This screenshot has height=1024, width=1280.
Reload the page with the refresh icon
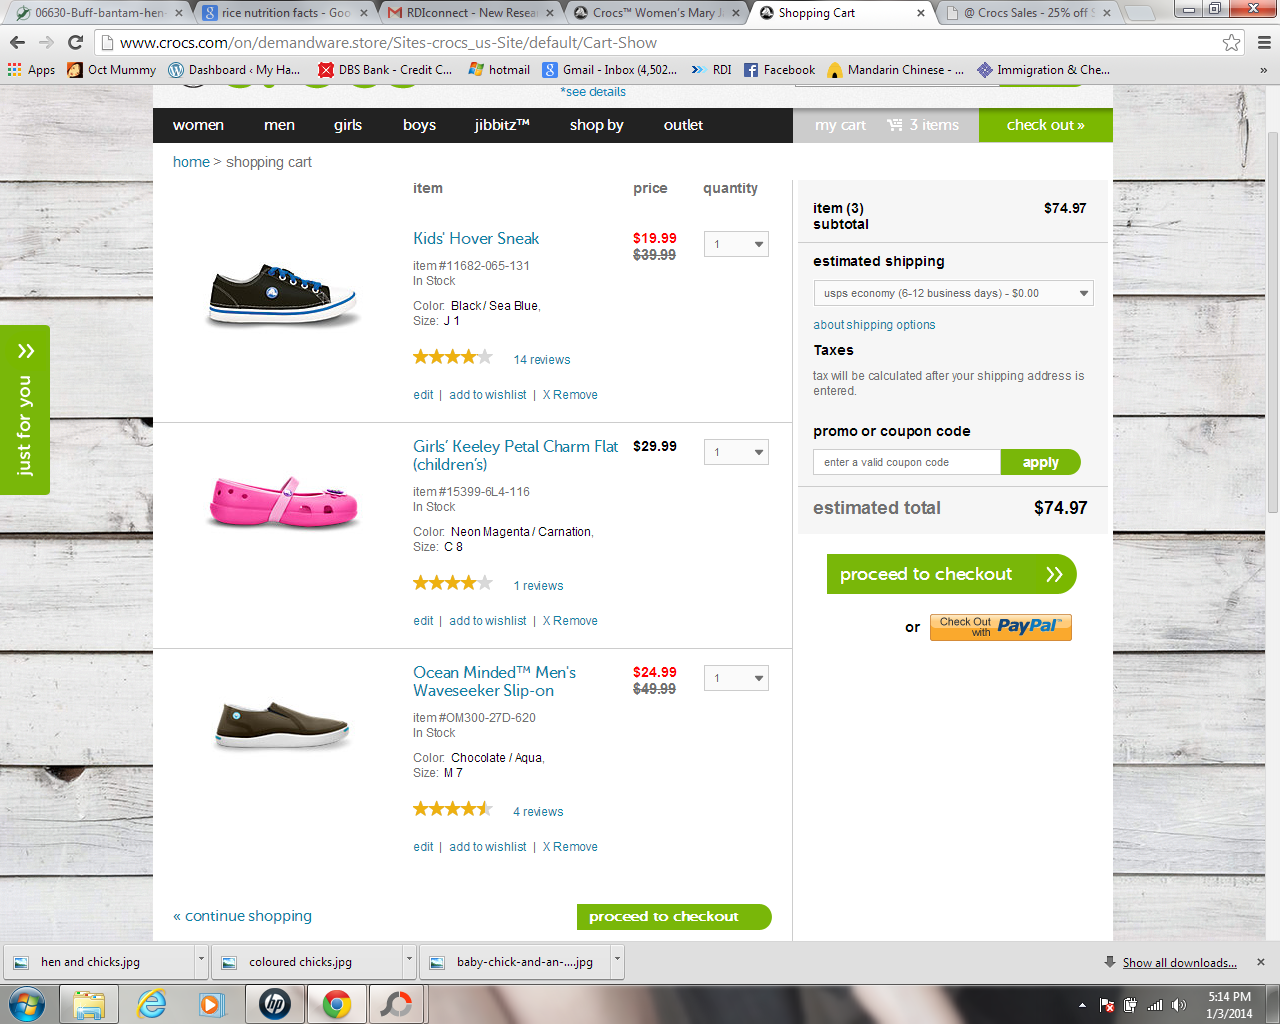pyautogui.click(x=75, y=42)
